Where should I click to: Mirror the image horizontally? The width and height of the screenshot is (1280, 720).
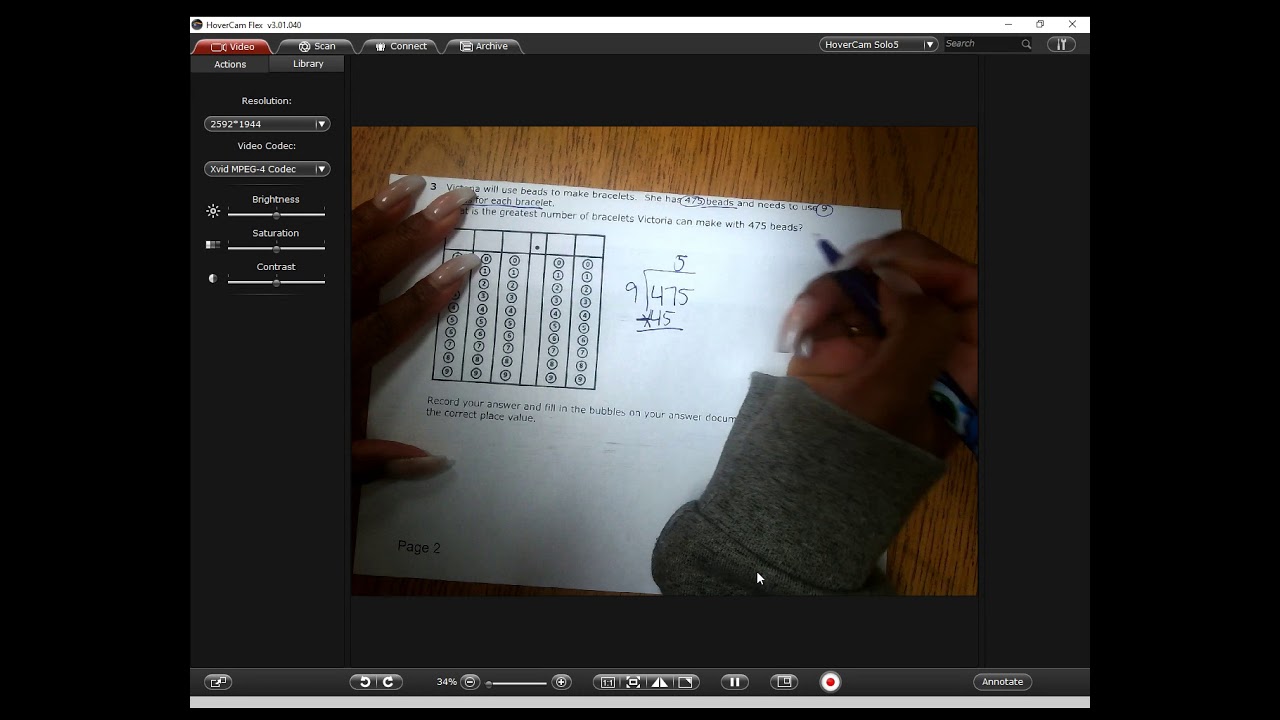(659, 682)
